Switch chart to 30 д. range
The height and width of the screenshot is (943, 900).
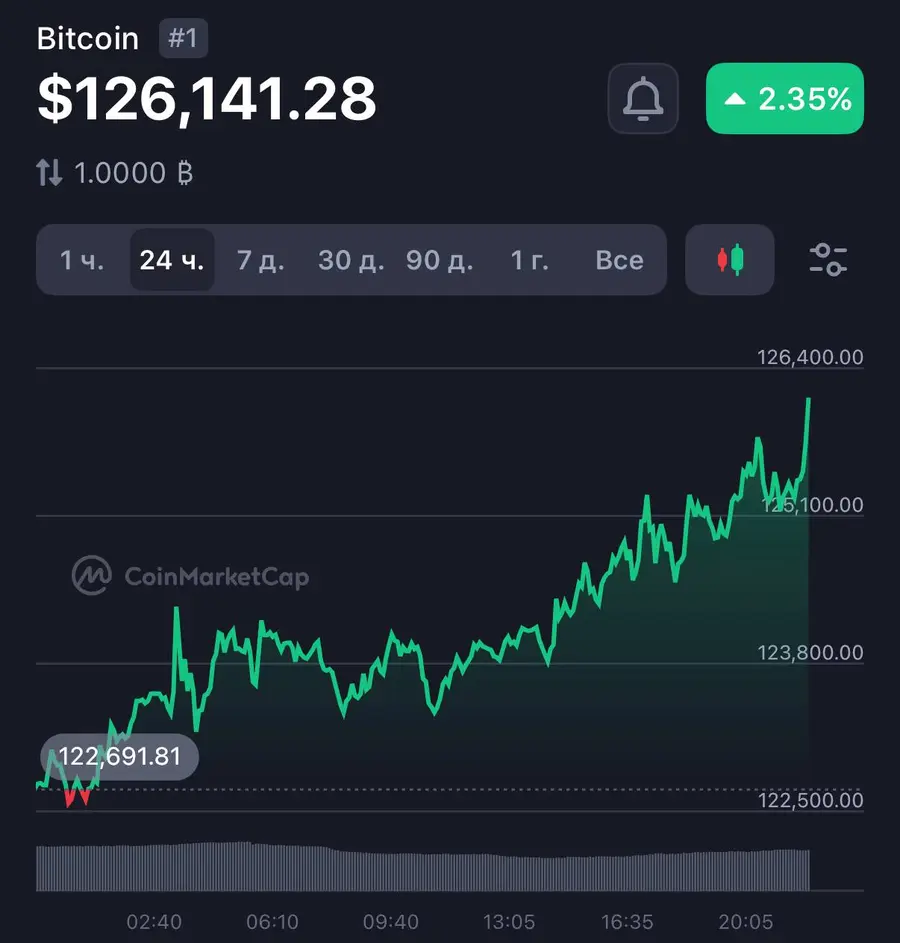point(351,260)
